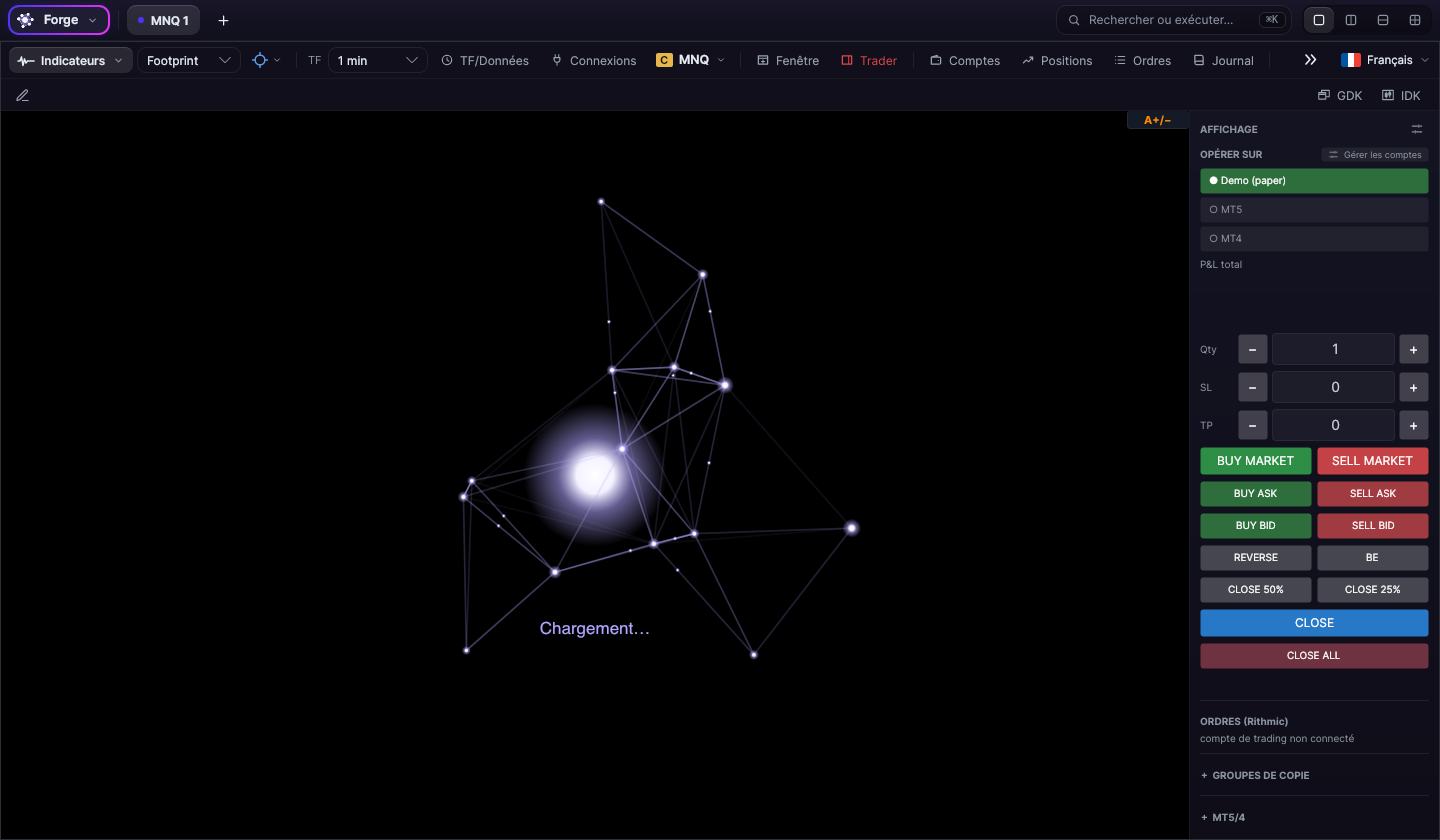The width and height of the screenshot is (1440, 840).
Task: Show more toolbar items with double chevron
Action: pos(1310,60)
